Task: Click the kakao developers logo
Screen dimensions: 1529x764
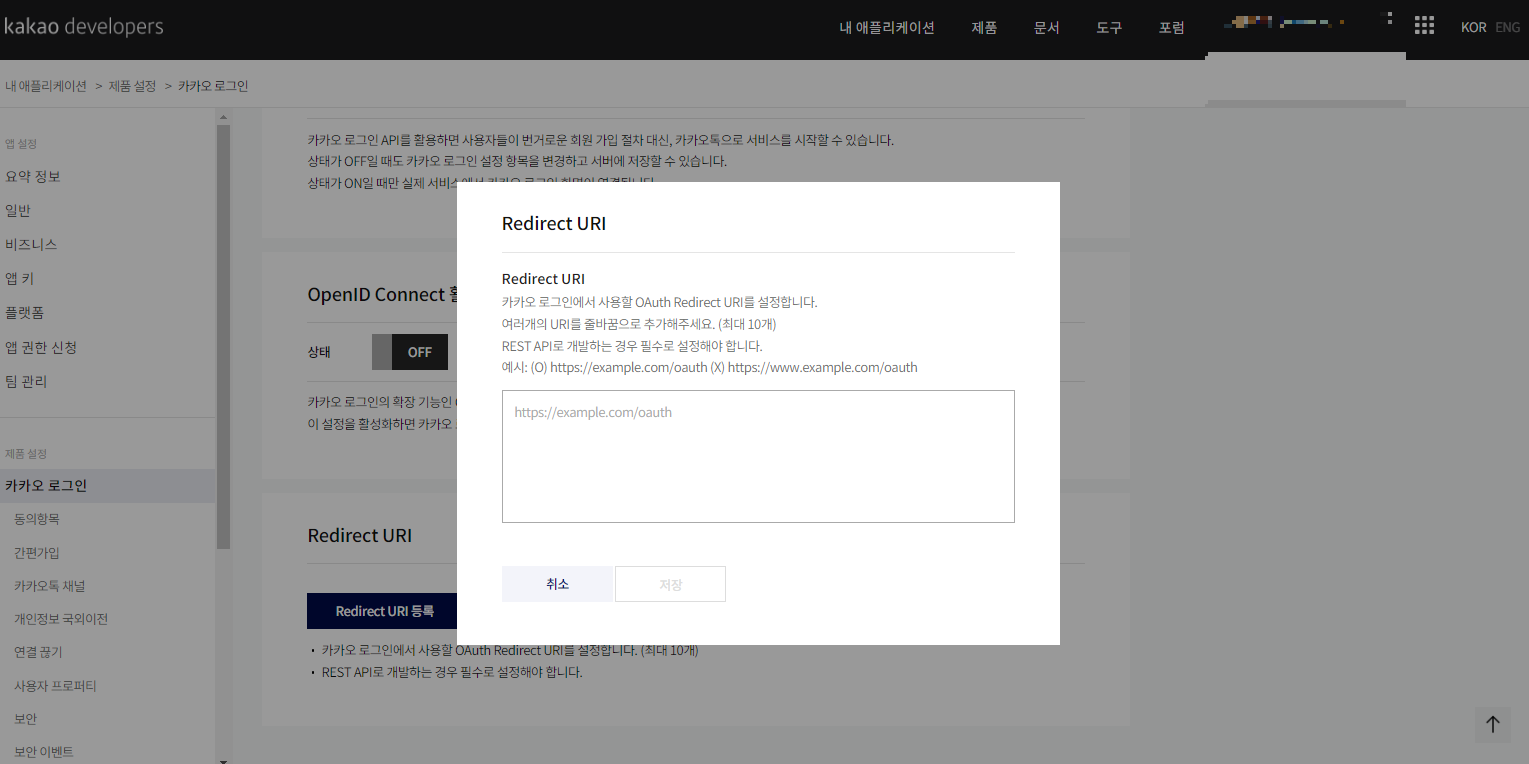Action: coord(83,27)
